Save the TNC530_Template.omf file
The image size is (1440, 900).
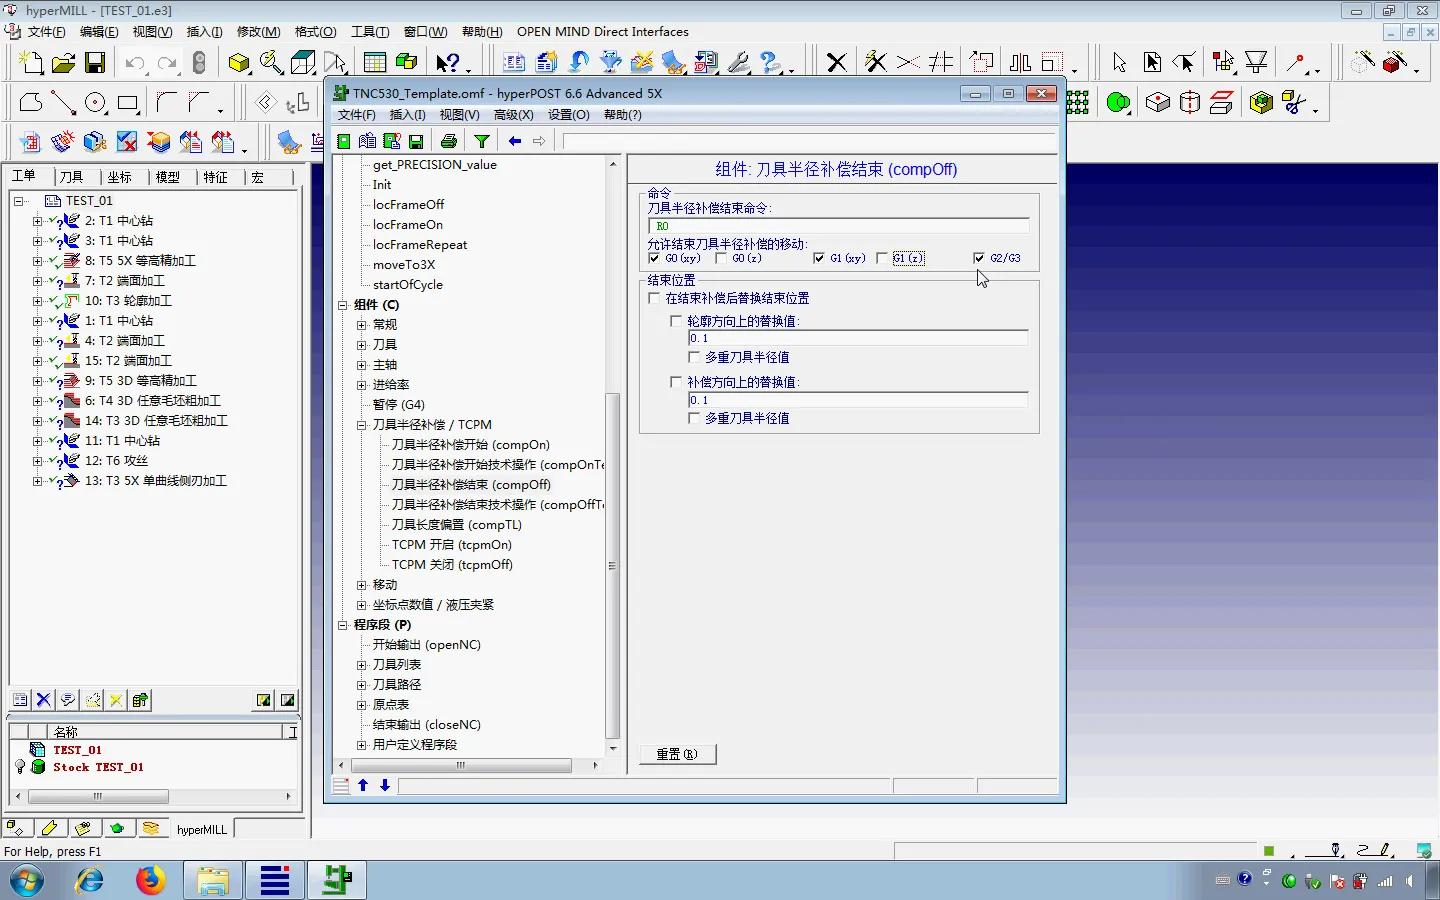click(x=416, y=140)
